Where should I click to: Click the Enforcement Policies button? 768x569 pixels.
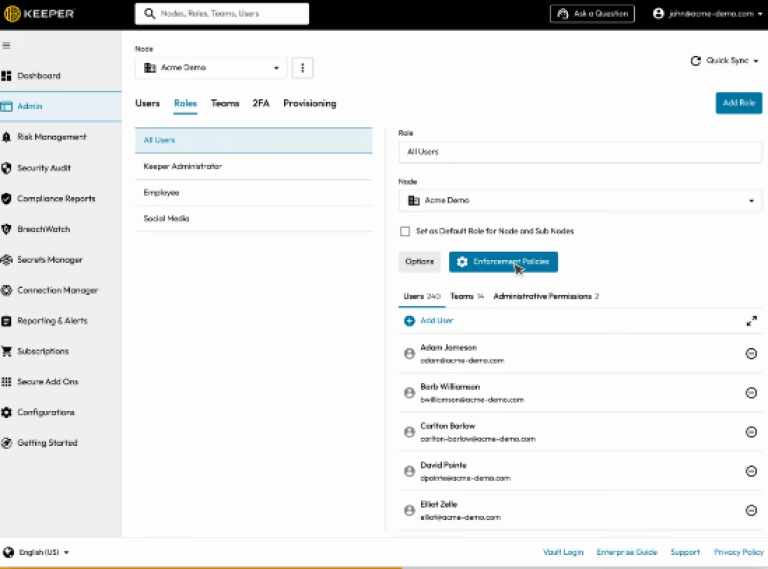(x=503, y=261)
